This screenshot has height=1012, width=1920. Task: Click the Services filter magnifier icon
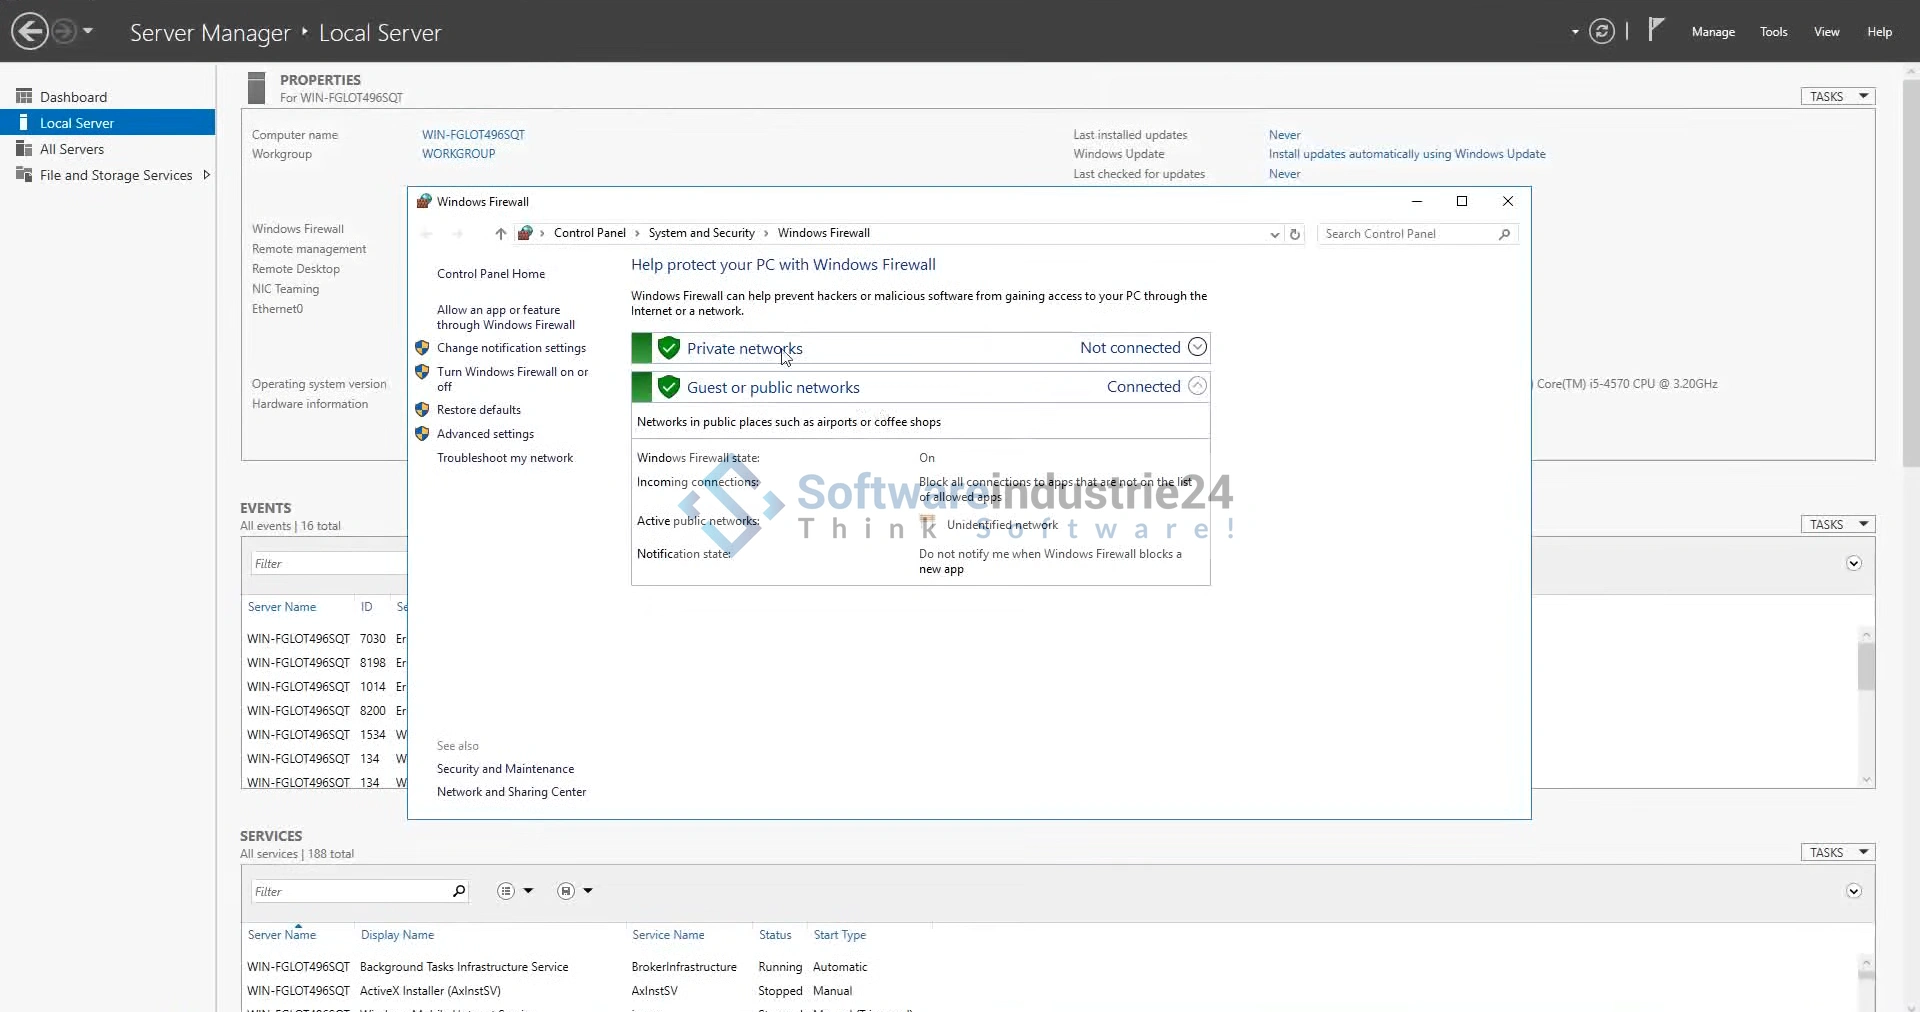point(459,891)
